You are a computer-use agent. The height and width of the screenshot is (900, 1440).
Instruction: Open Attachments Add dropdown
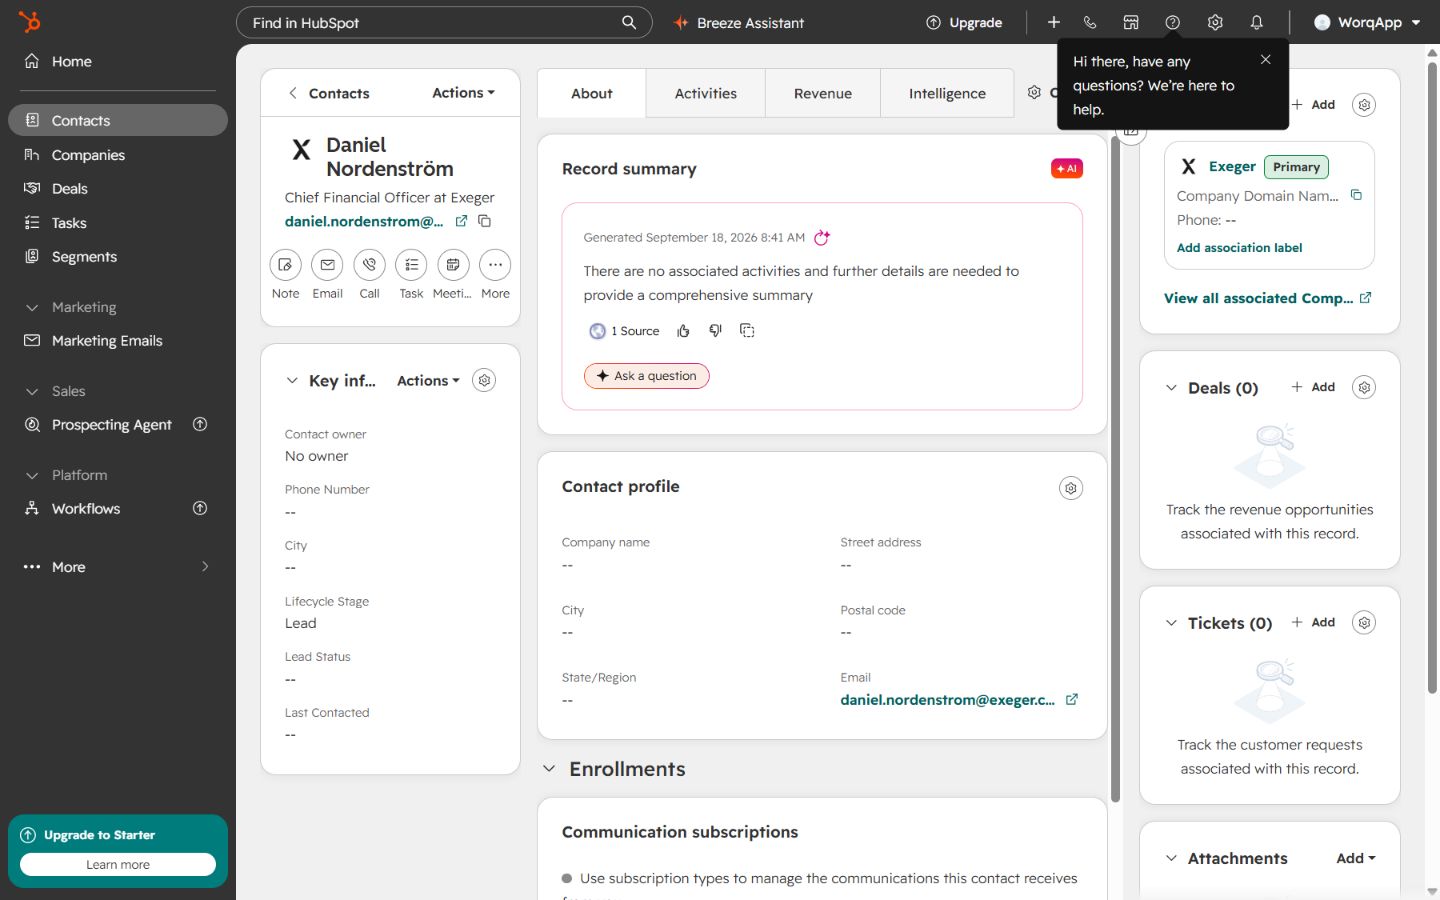click(x=1356, y=858)
